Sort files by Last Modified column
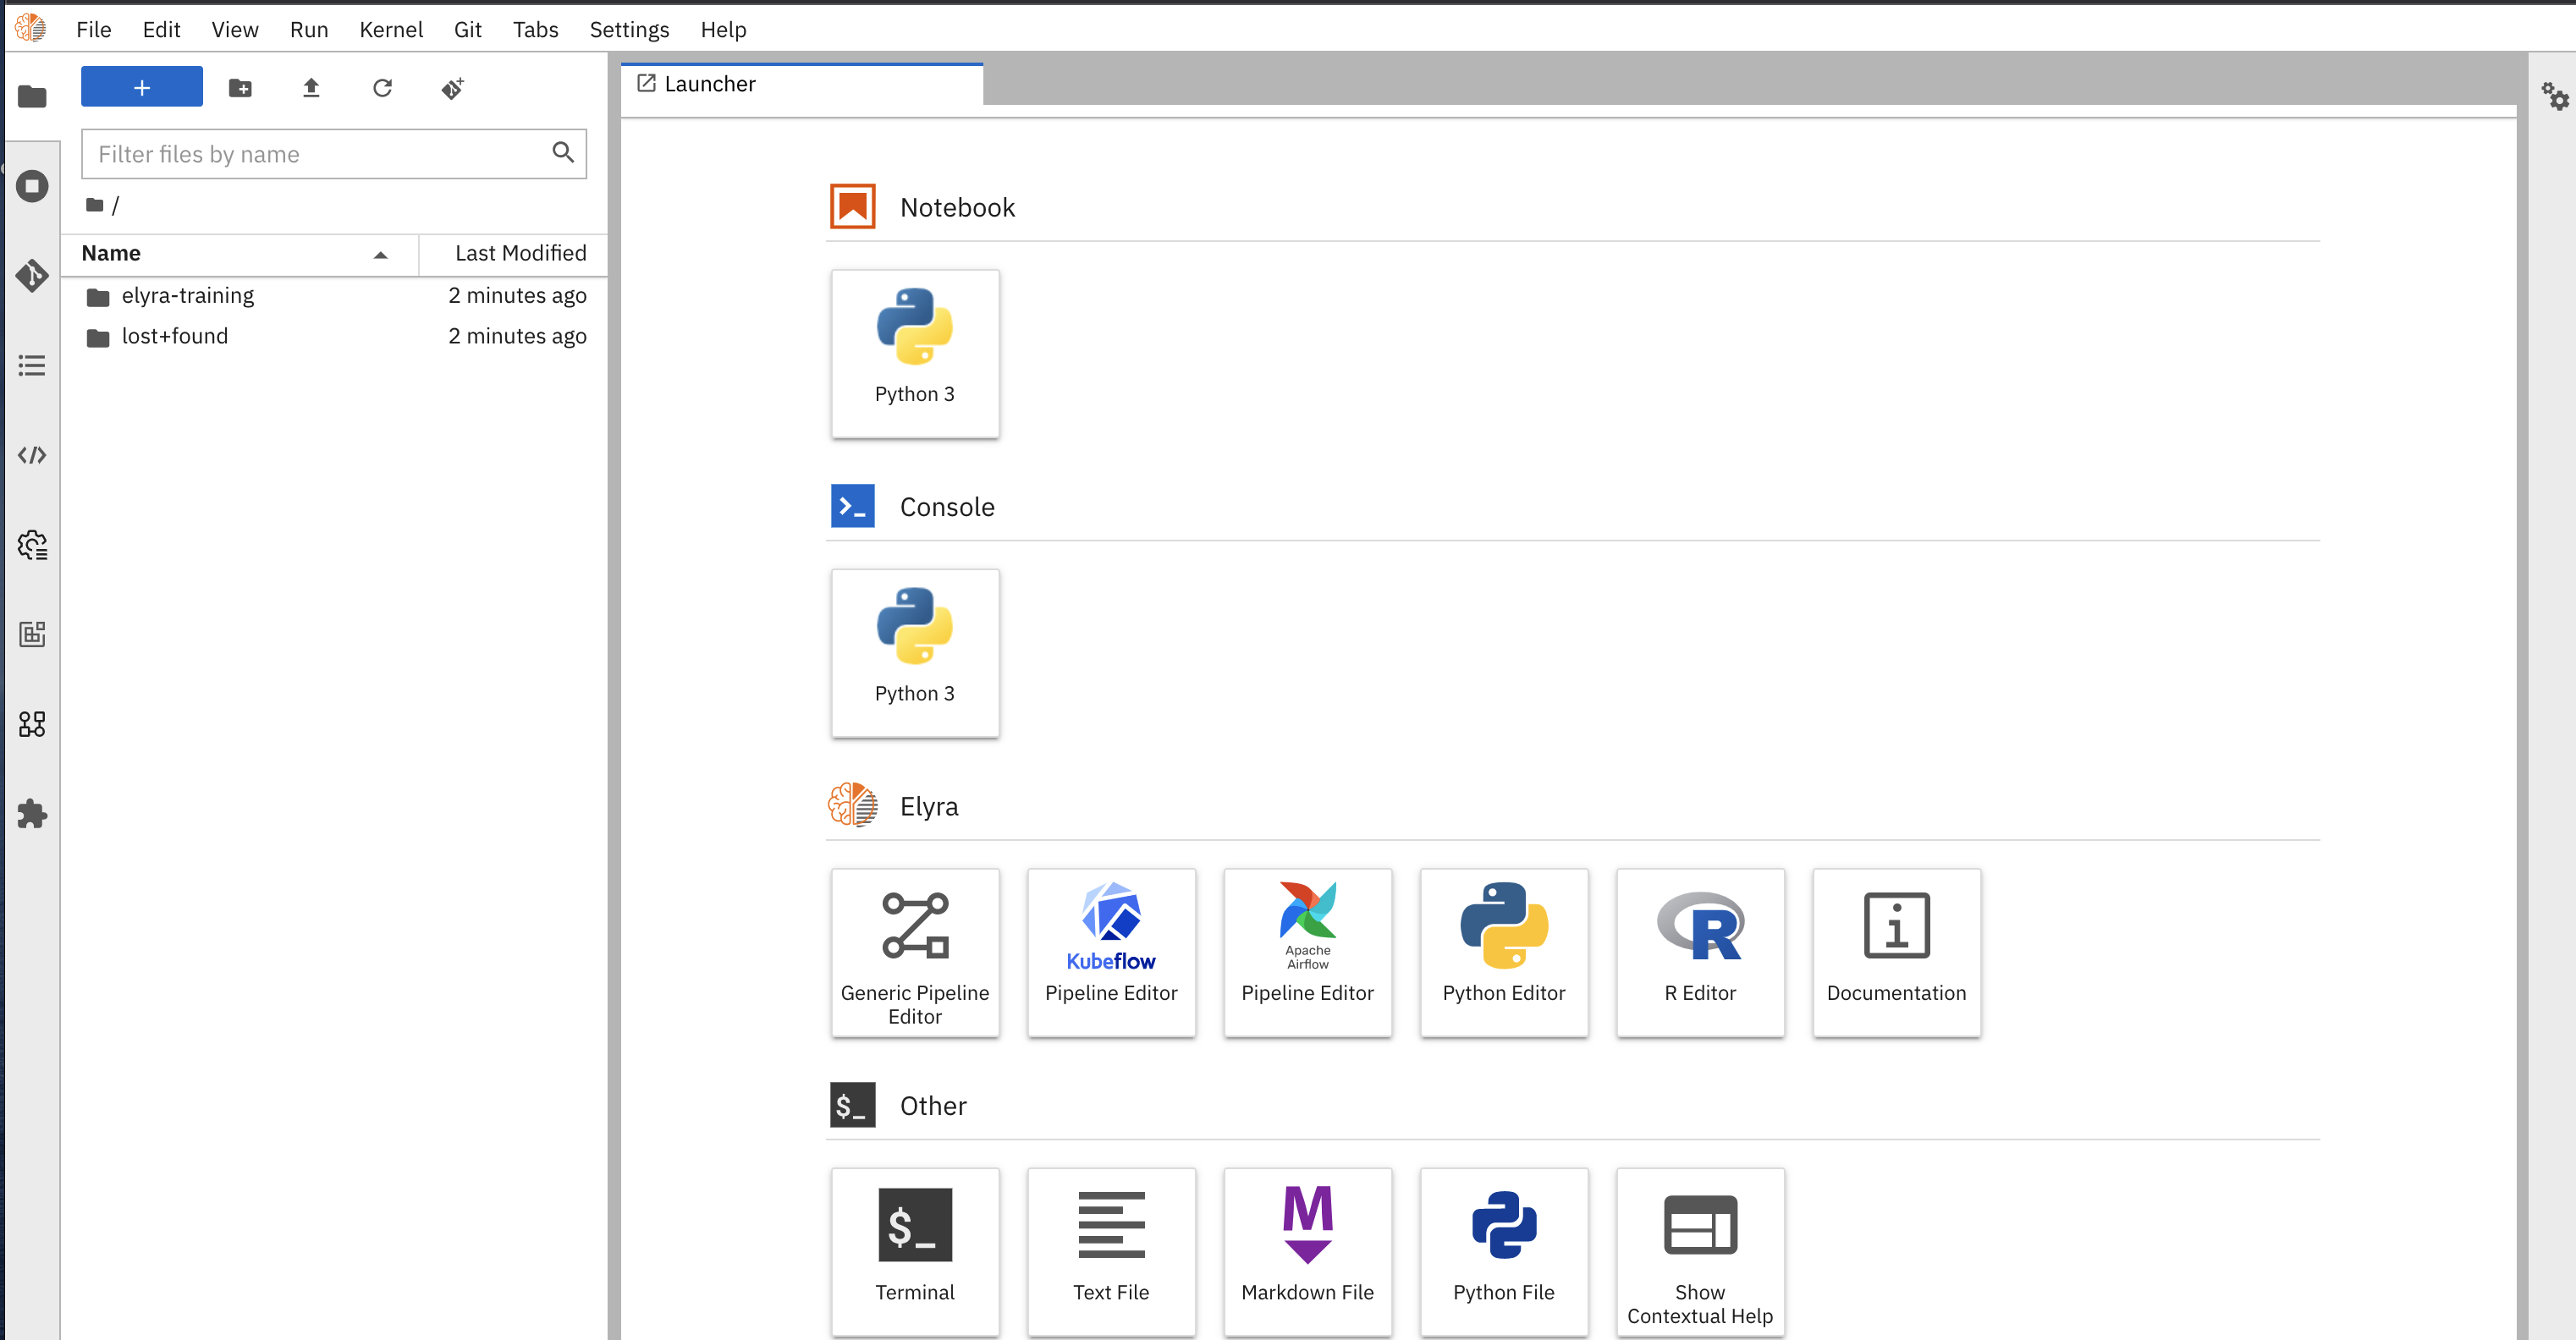 click(x=519, y=253)
